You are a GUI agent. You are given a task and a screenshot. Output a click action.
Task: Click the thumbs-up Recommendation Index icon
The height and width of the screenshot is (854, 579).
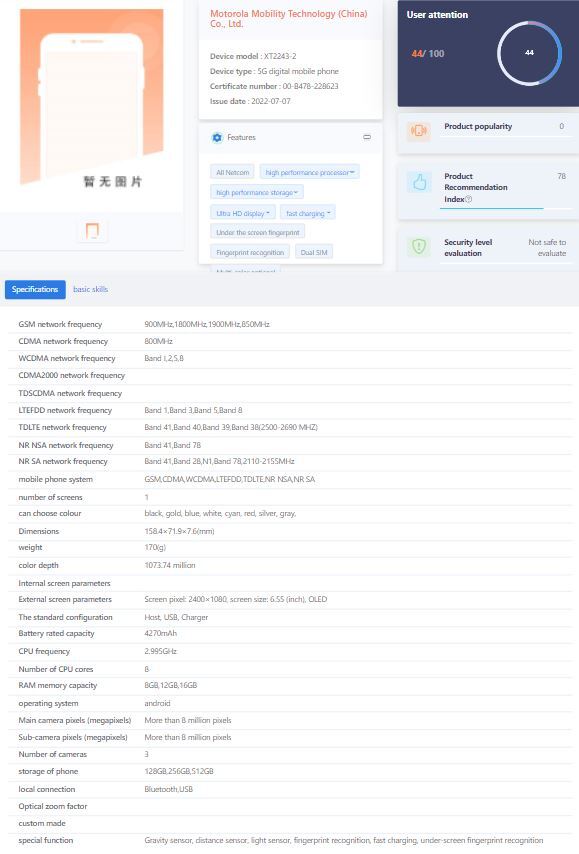419,182
